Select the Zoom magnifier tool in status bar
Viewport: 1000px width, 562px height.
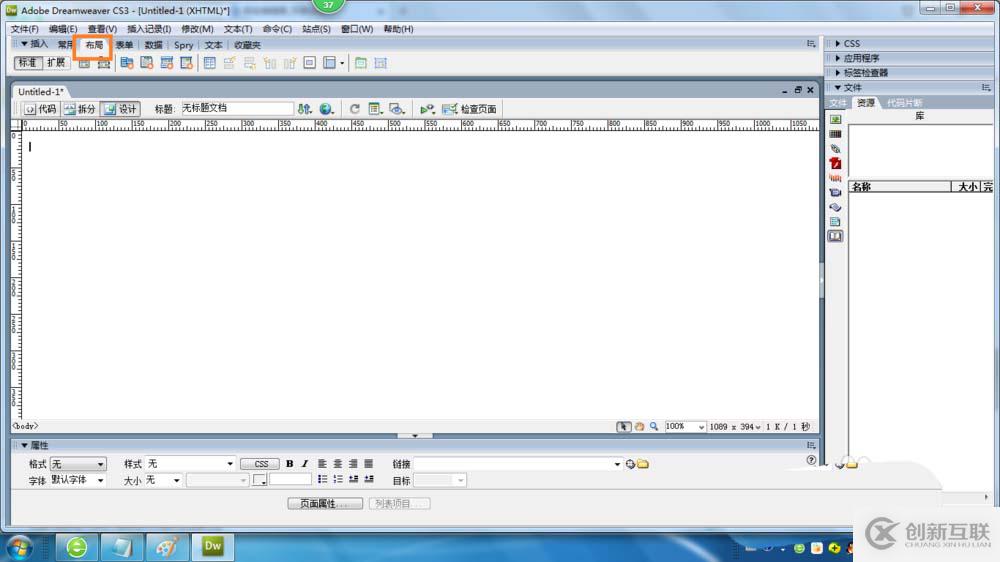point(654,426)
